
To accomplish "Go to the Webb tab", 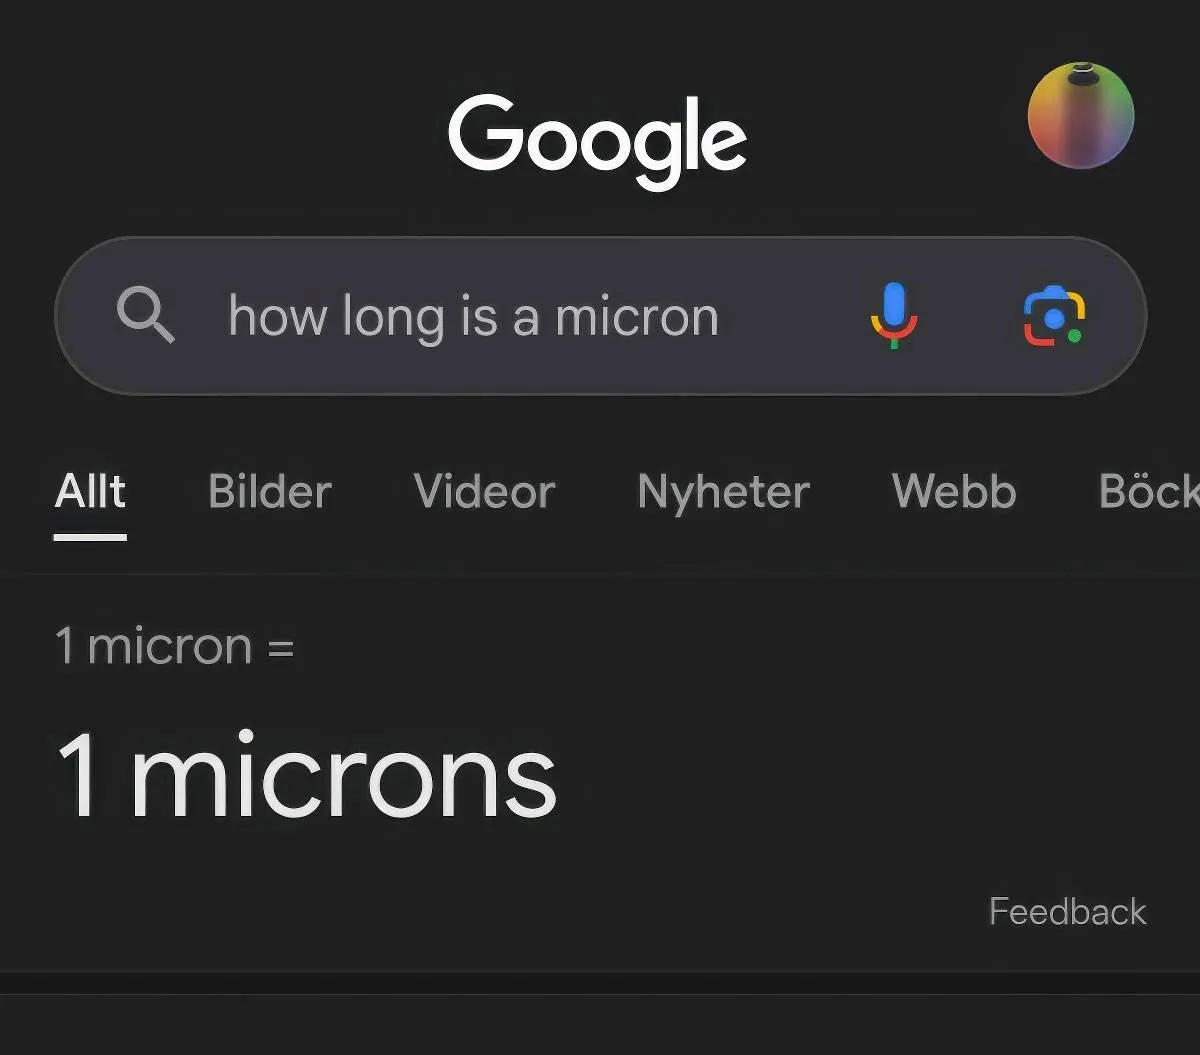I will pos(954,492).
